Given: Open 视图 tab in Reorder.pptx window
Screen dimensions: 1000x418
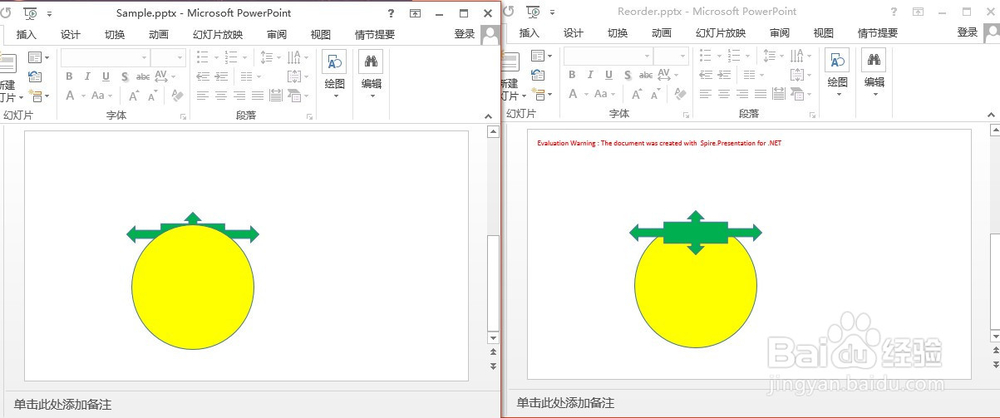Looking at the screenshot, I should (823, 33).
